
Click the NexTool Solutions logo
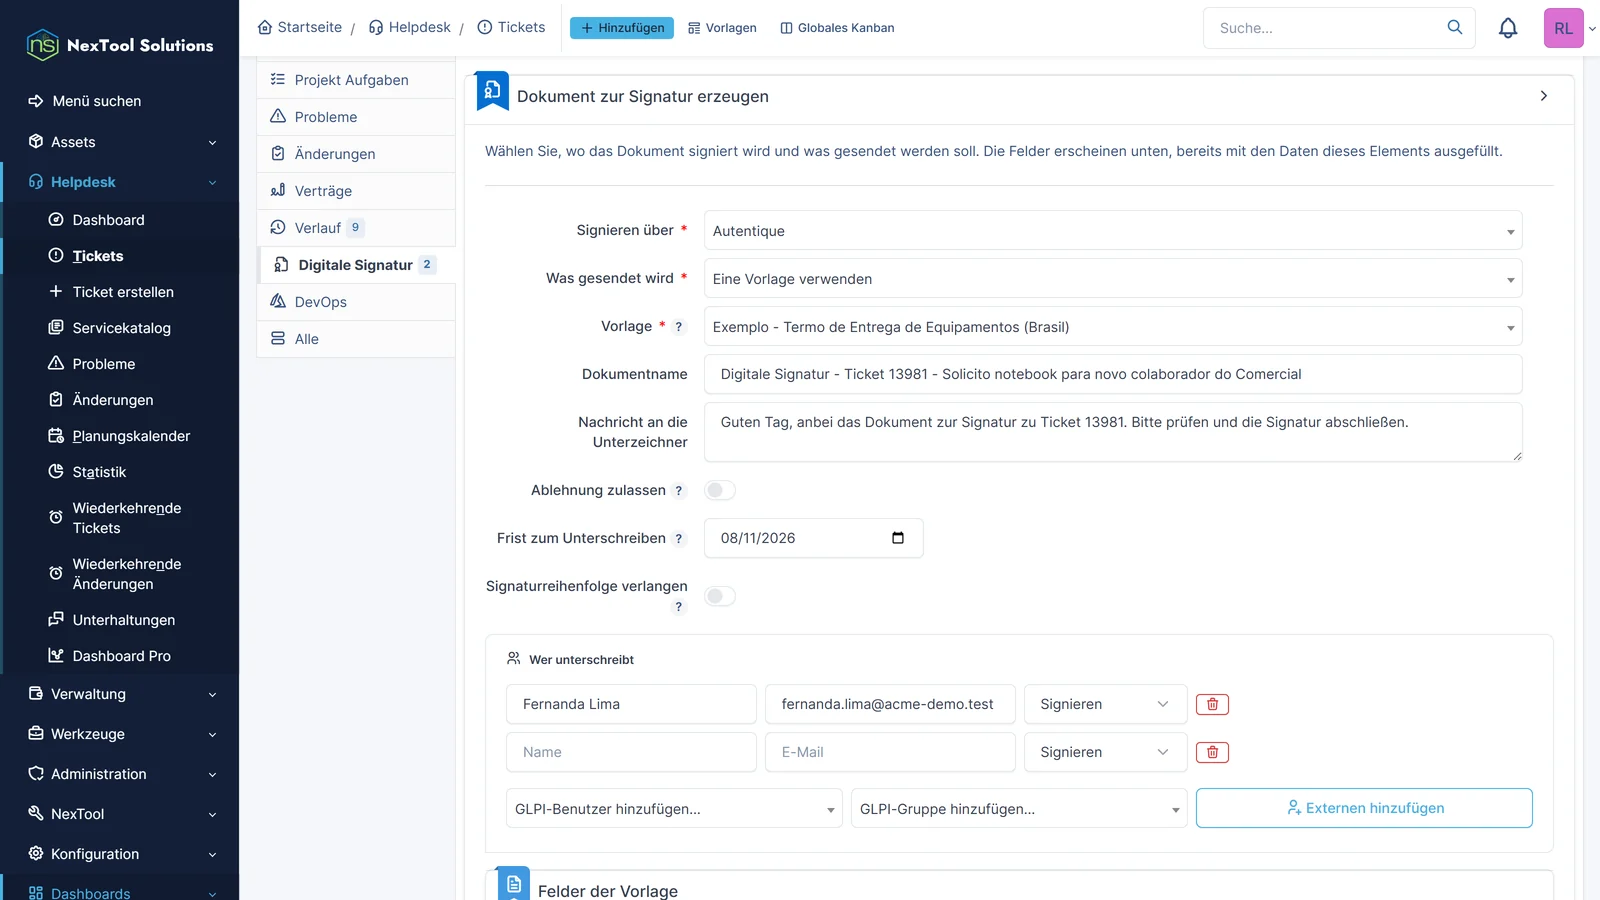[x=120, y=45]
